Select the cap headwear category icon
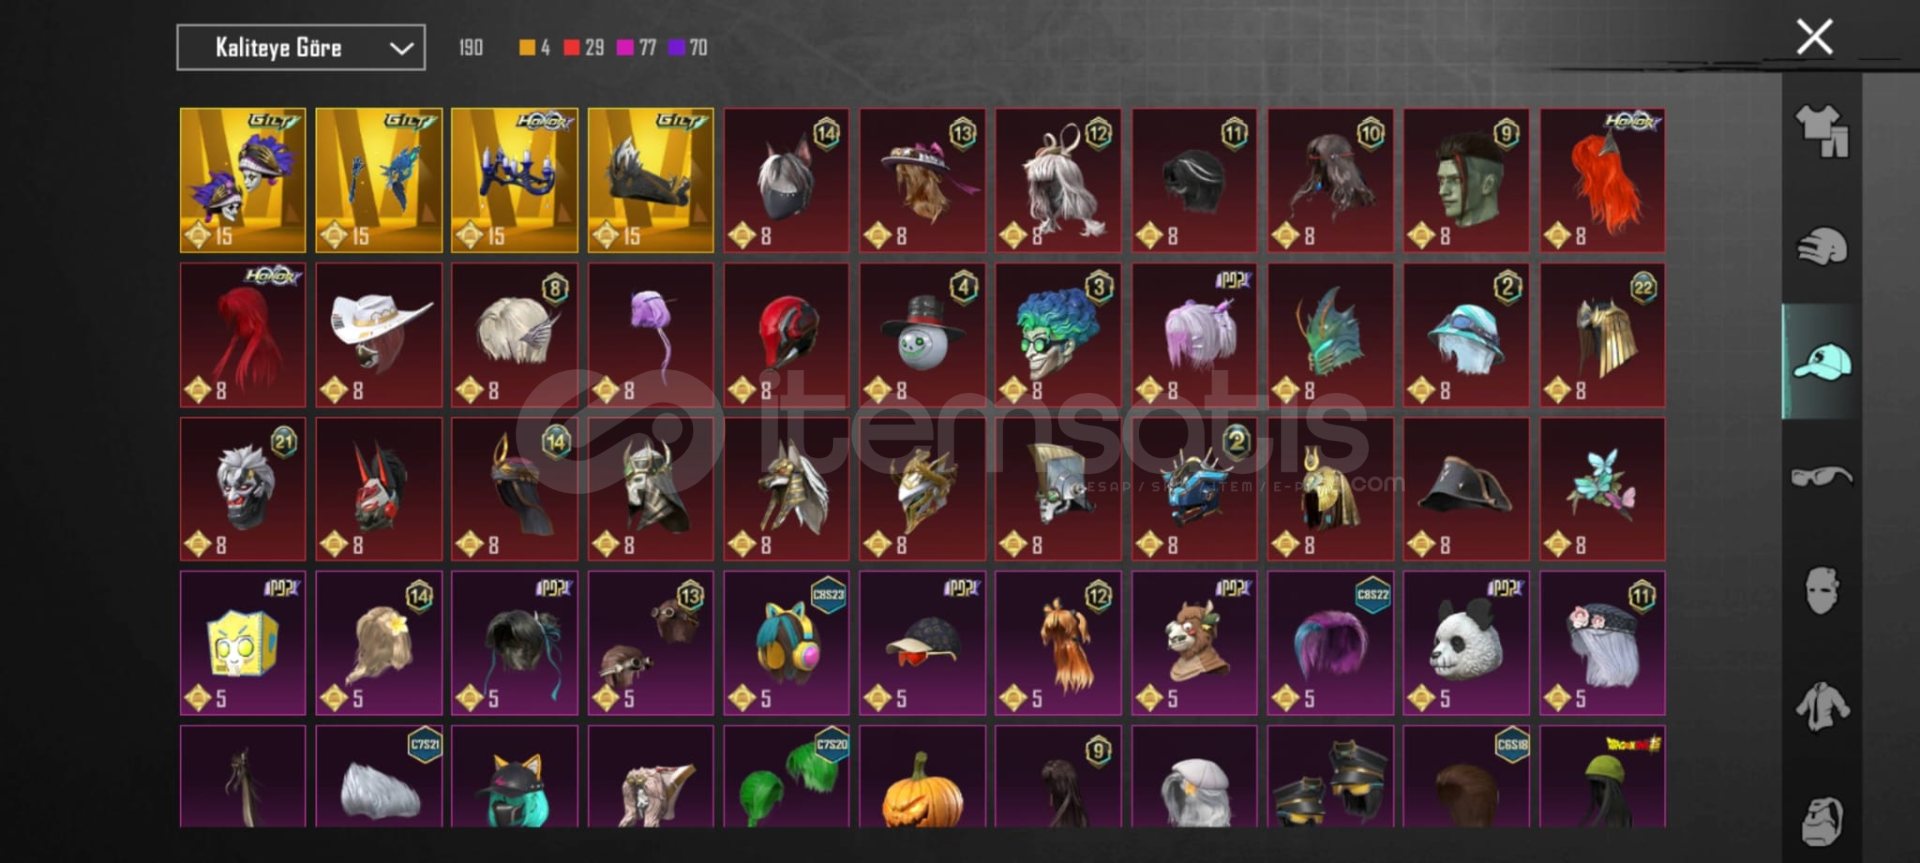 [x=1822, y=362]
